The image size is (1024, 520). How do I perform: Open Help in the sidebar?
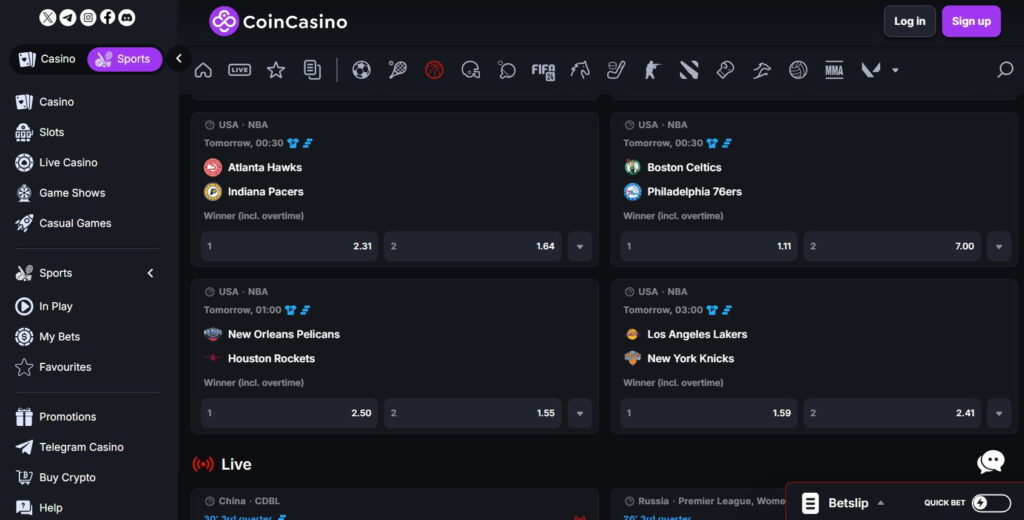39,508
